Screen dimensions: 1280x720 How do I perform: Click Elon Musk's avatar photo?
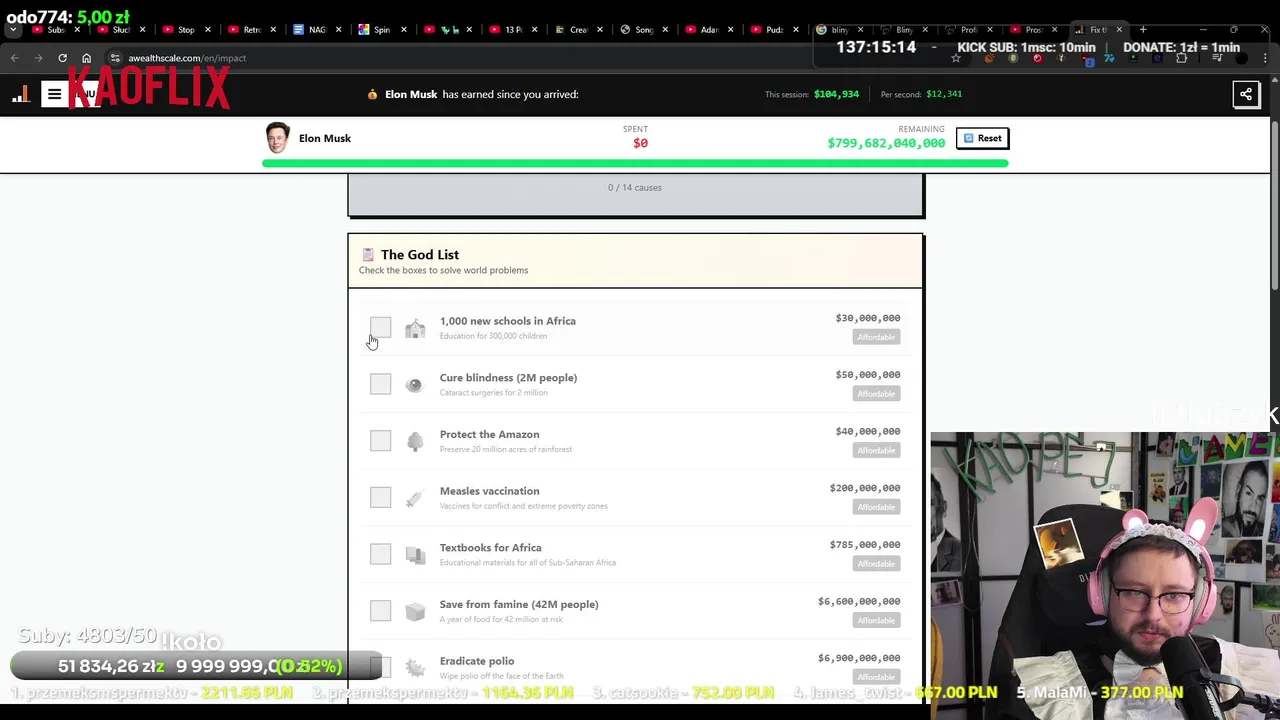(278, 138)
